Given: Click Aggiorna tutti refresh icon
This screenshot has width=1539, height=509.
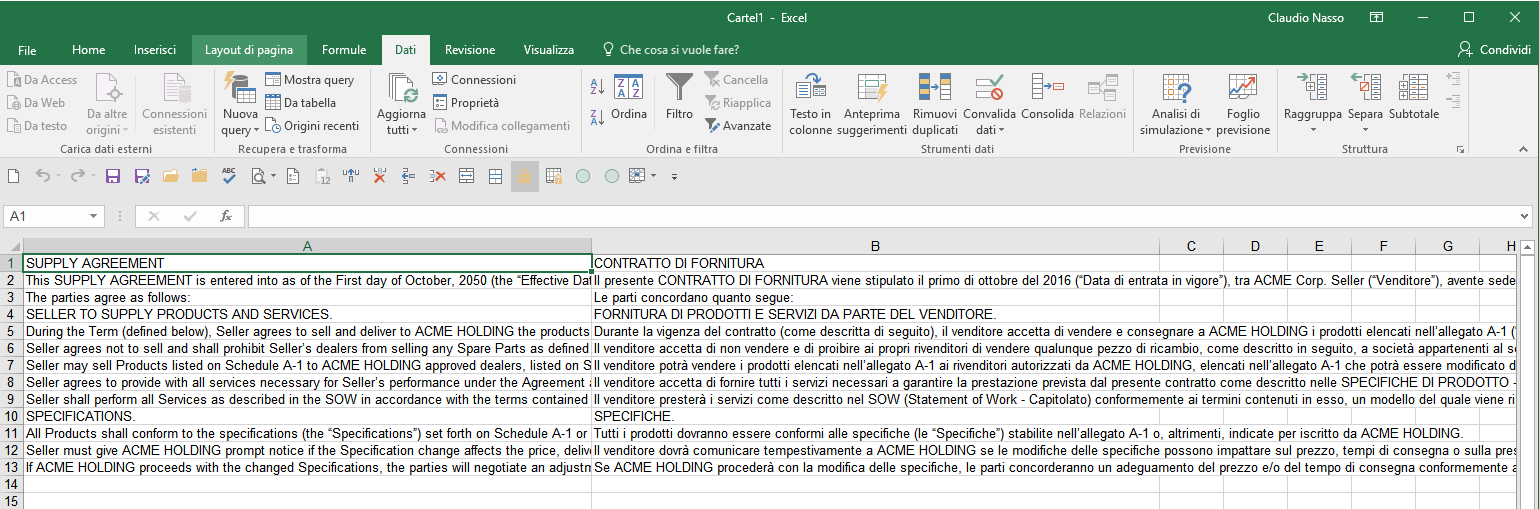Looking at the screenshot, I should [x=402, y=88].
